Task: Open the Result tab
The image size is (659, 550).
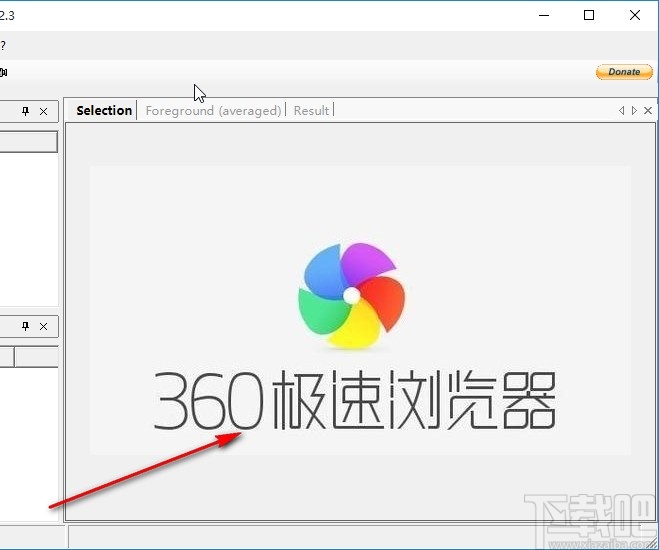Action: [x=311, y=111]
